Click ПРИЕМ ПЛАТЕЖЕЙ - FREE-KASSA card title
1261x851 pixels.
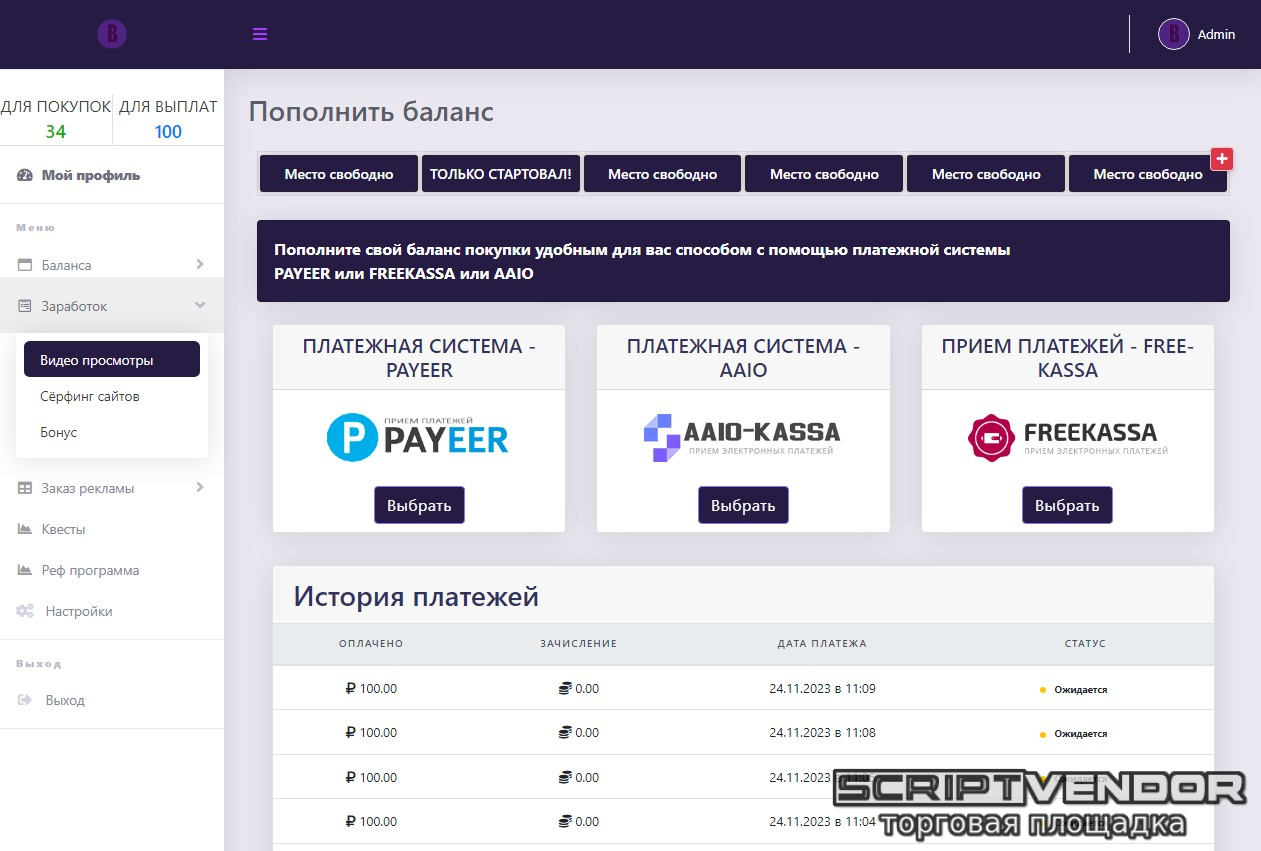pos(1067,358)
